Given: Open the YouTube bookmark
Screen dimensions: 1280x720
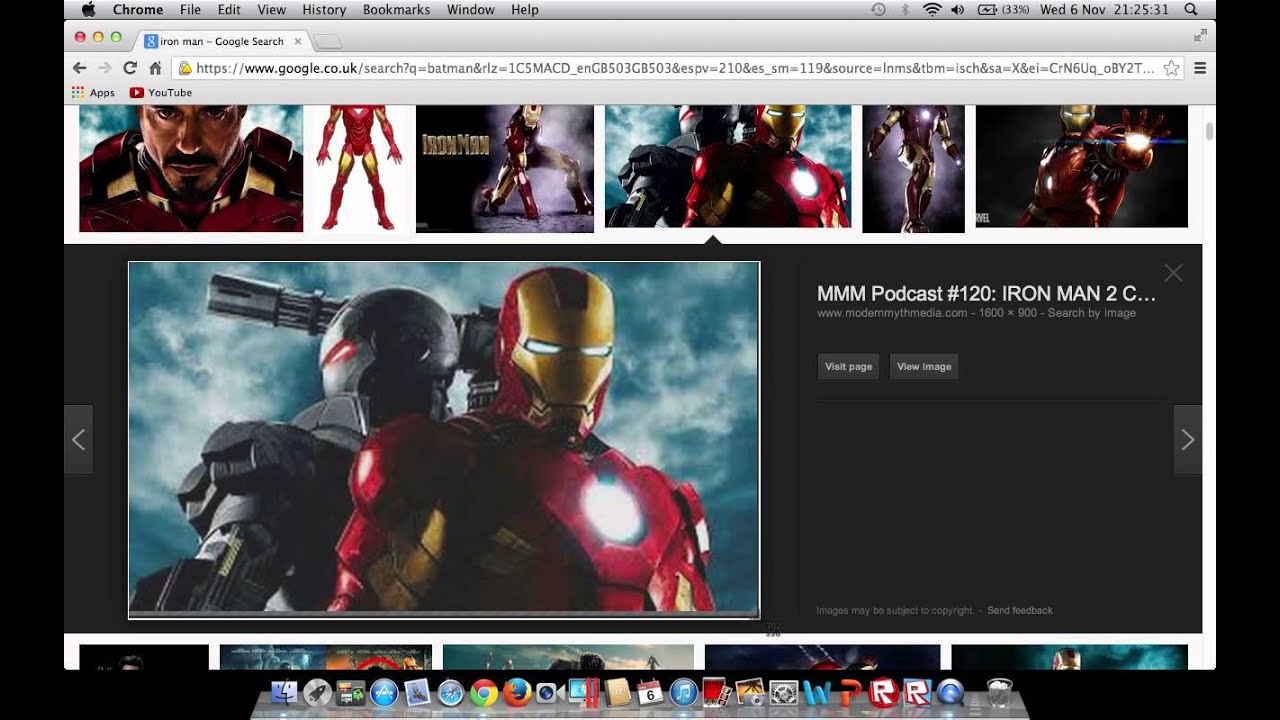Looking at the screenshot, I should click(x=161, y=93).
